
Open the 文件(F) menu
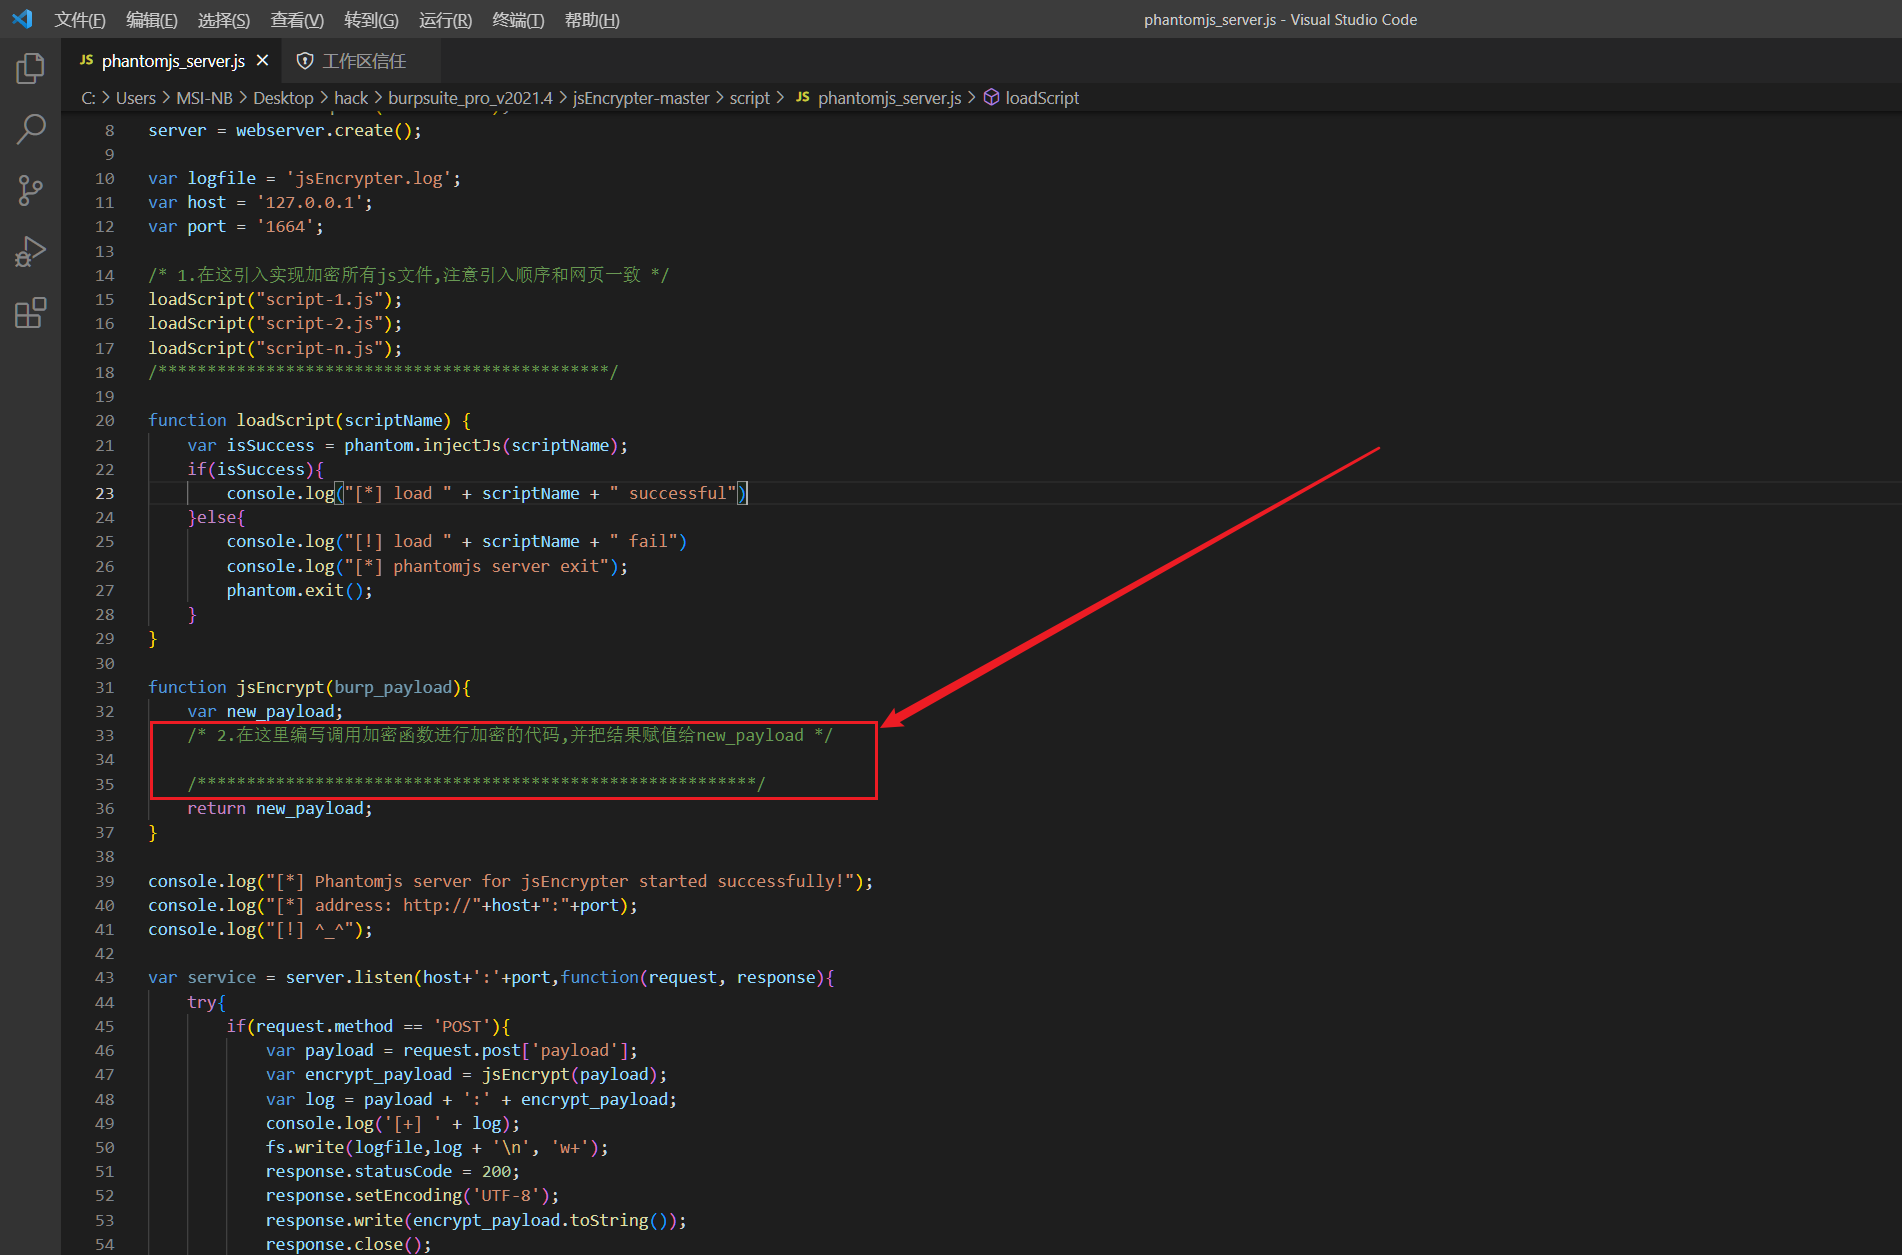pos(80,20)
